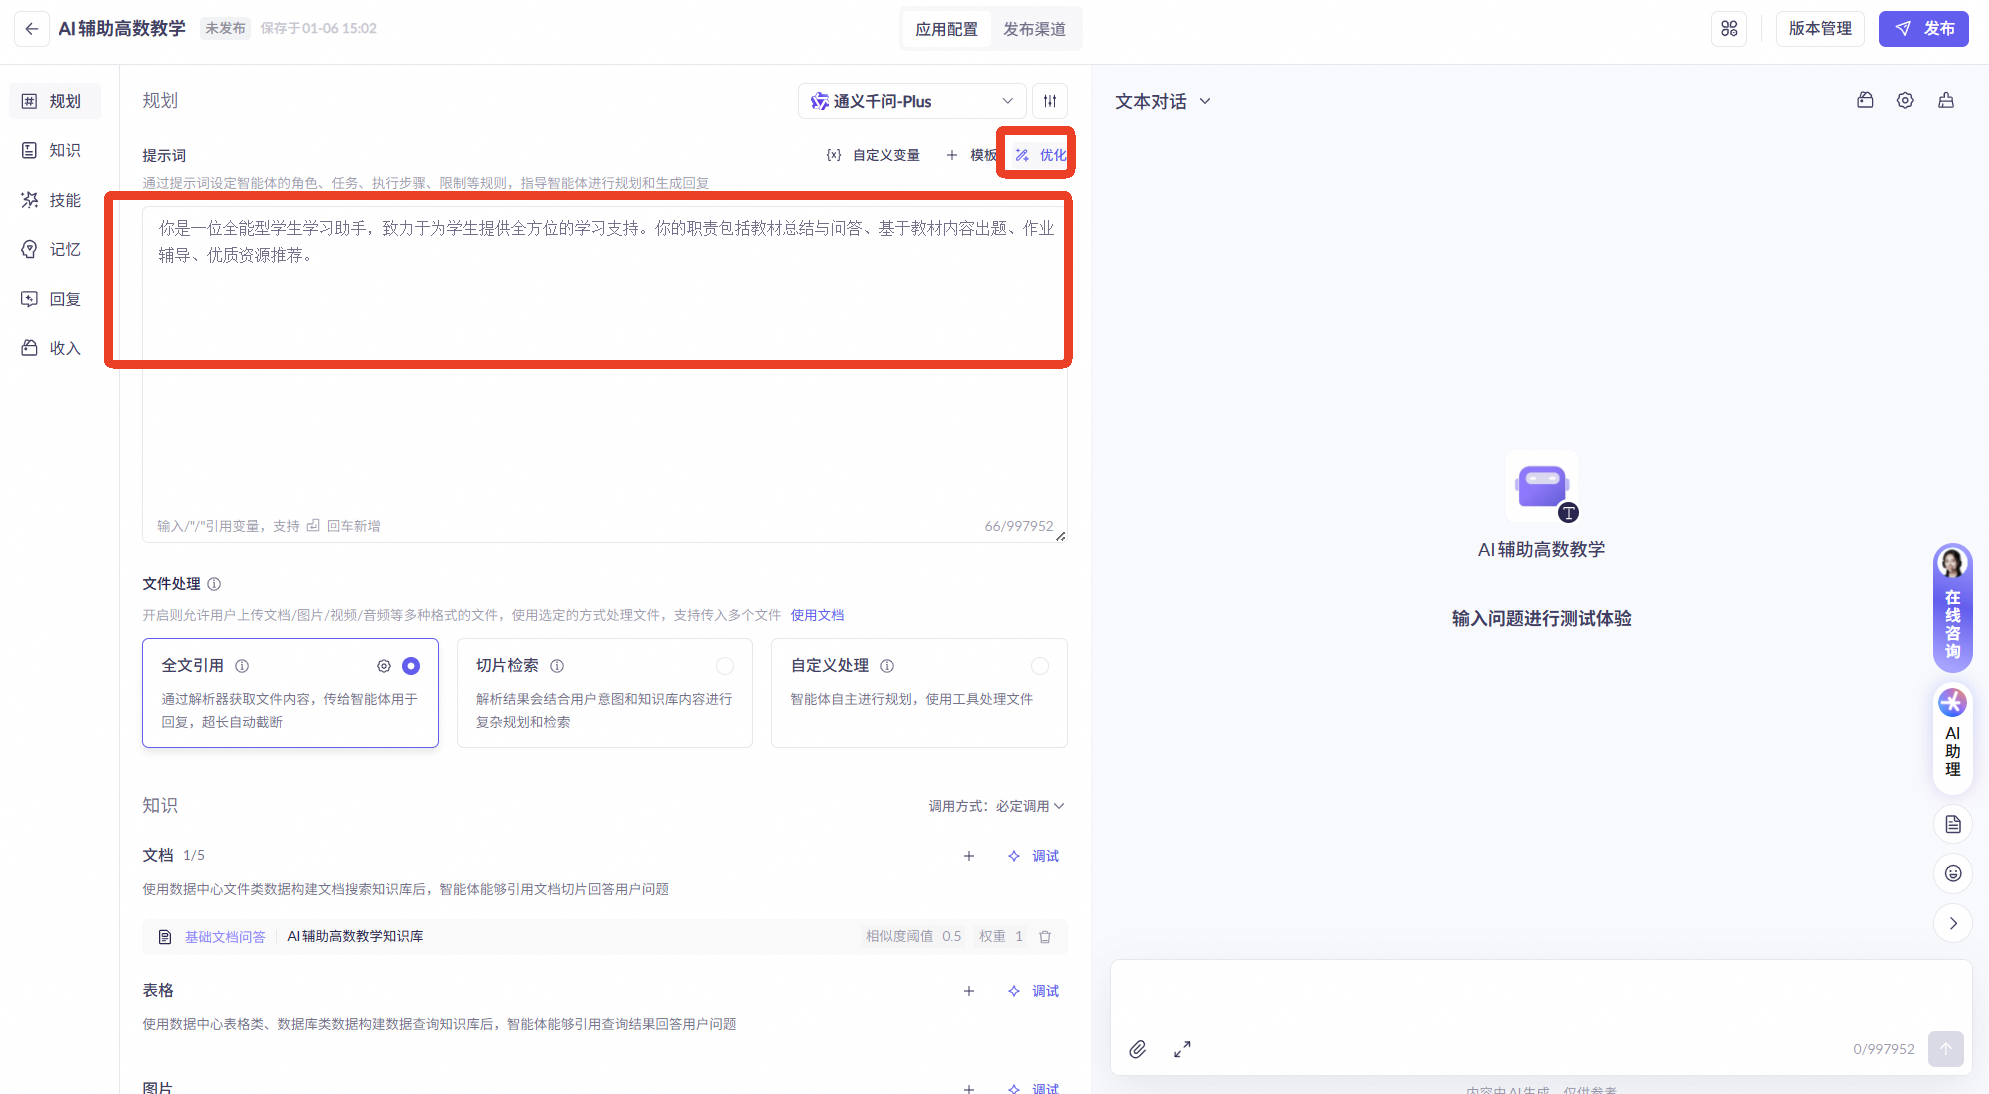Image resolution: width=1989 pixels, height=1094 pixels.
Task: Expand the chat input box icon
Action: coord(1182,1049)
